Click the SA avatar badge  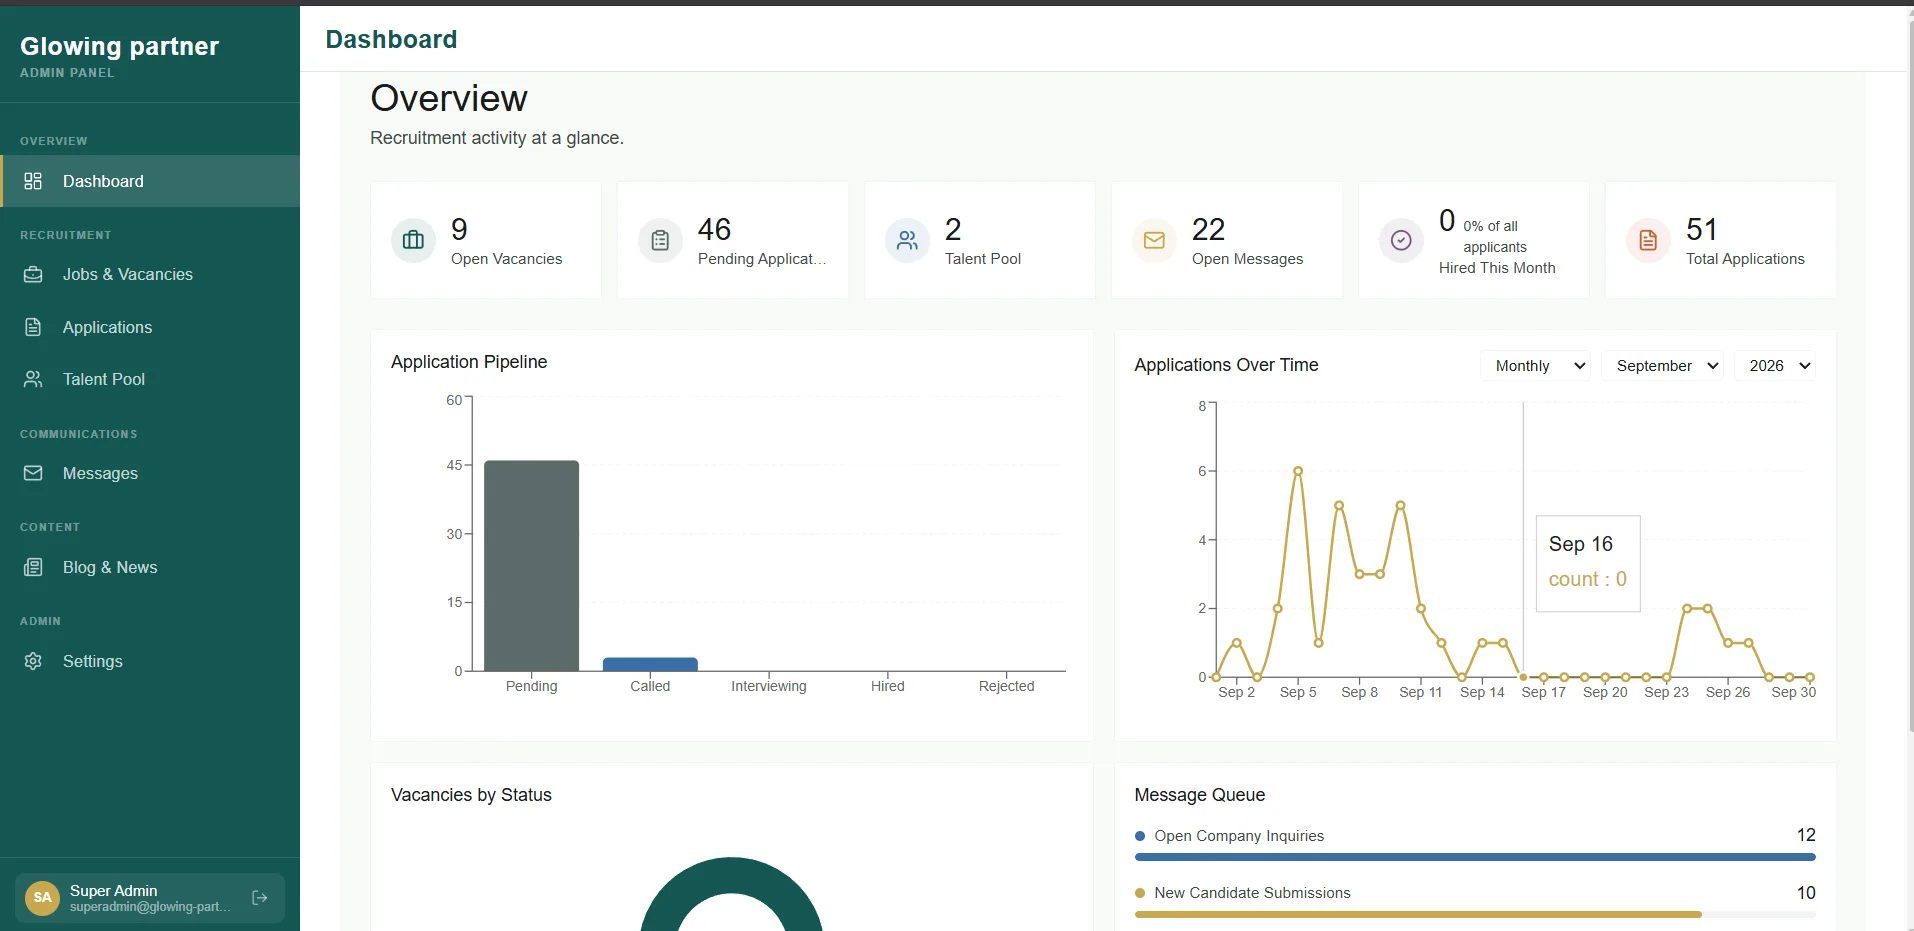point(42,898)
